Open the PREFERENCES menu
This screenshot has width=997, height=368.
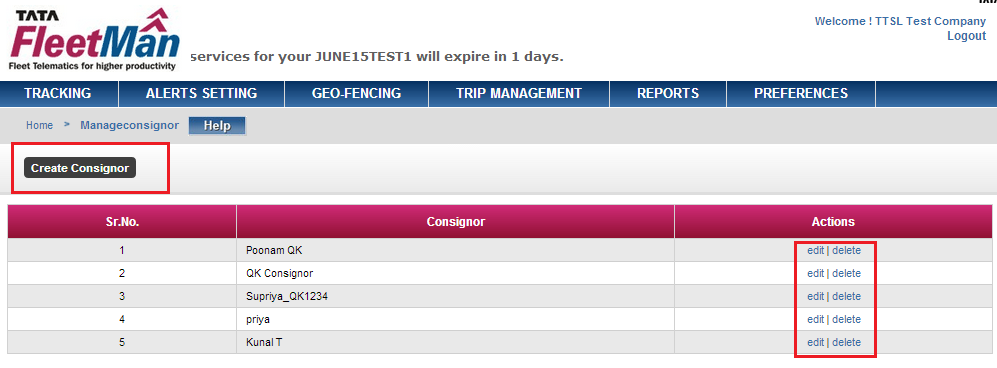(801, 93)
